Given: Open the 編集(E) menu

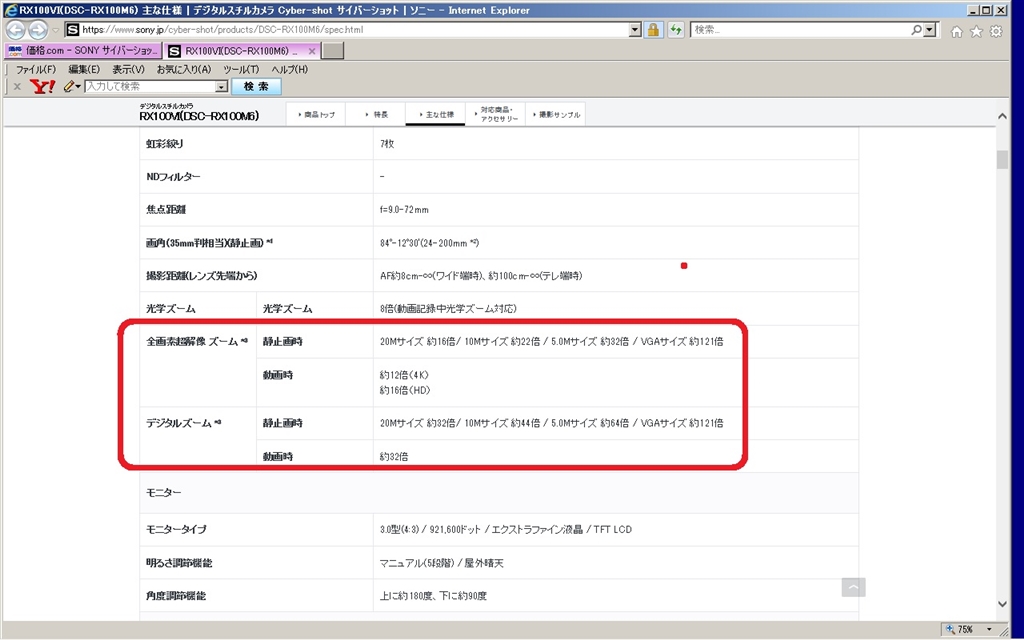Looking at the screenshot, I should [x=84, y=69].
